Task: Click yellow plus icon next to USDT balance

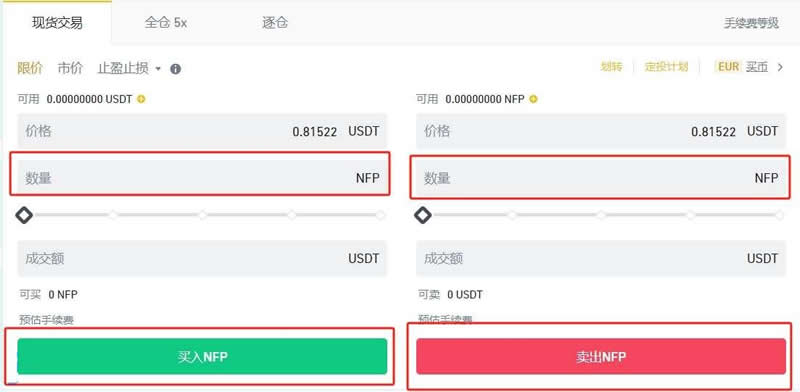Action: [141, 99]
